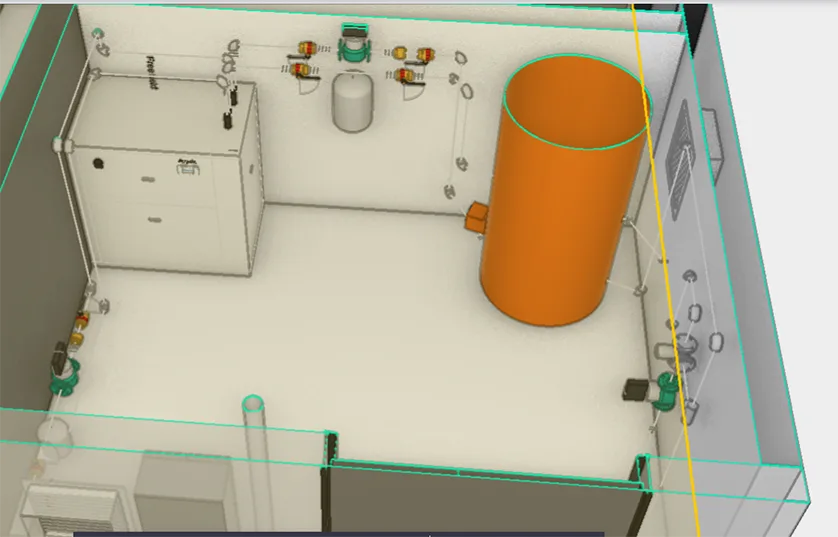
Task: Click the ventilation grille on right wall
Action: (681, 158)
